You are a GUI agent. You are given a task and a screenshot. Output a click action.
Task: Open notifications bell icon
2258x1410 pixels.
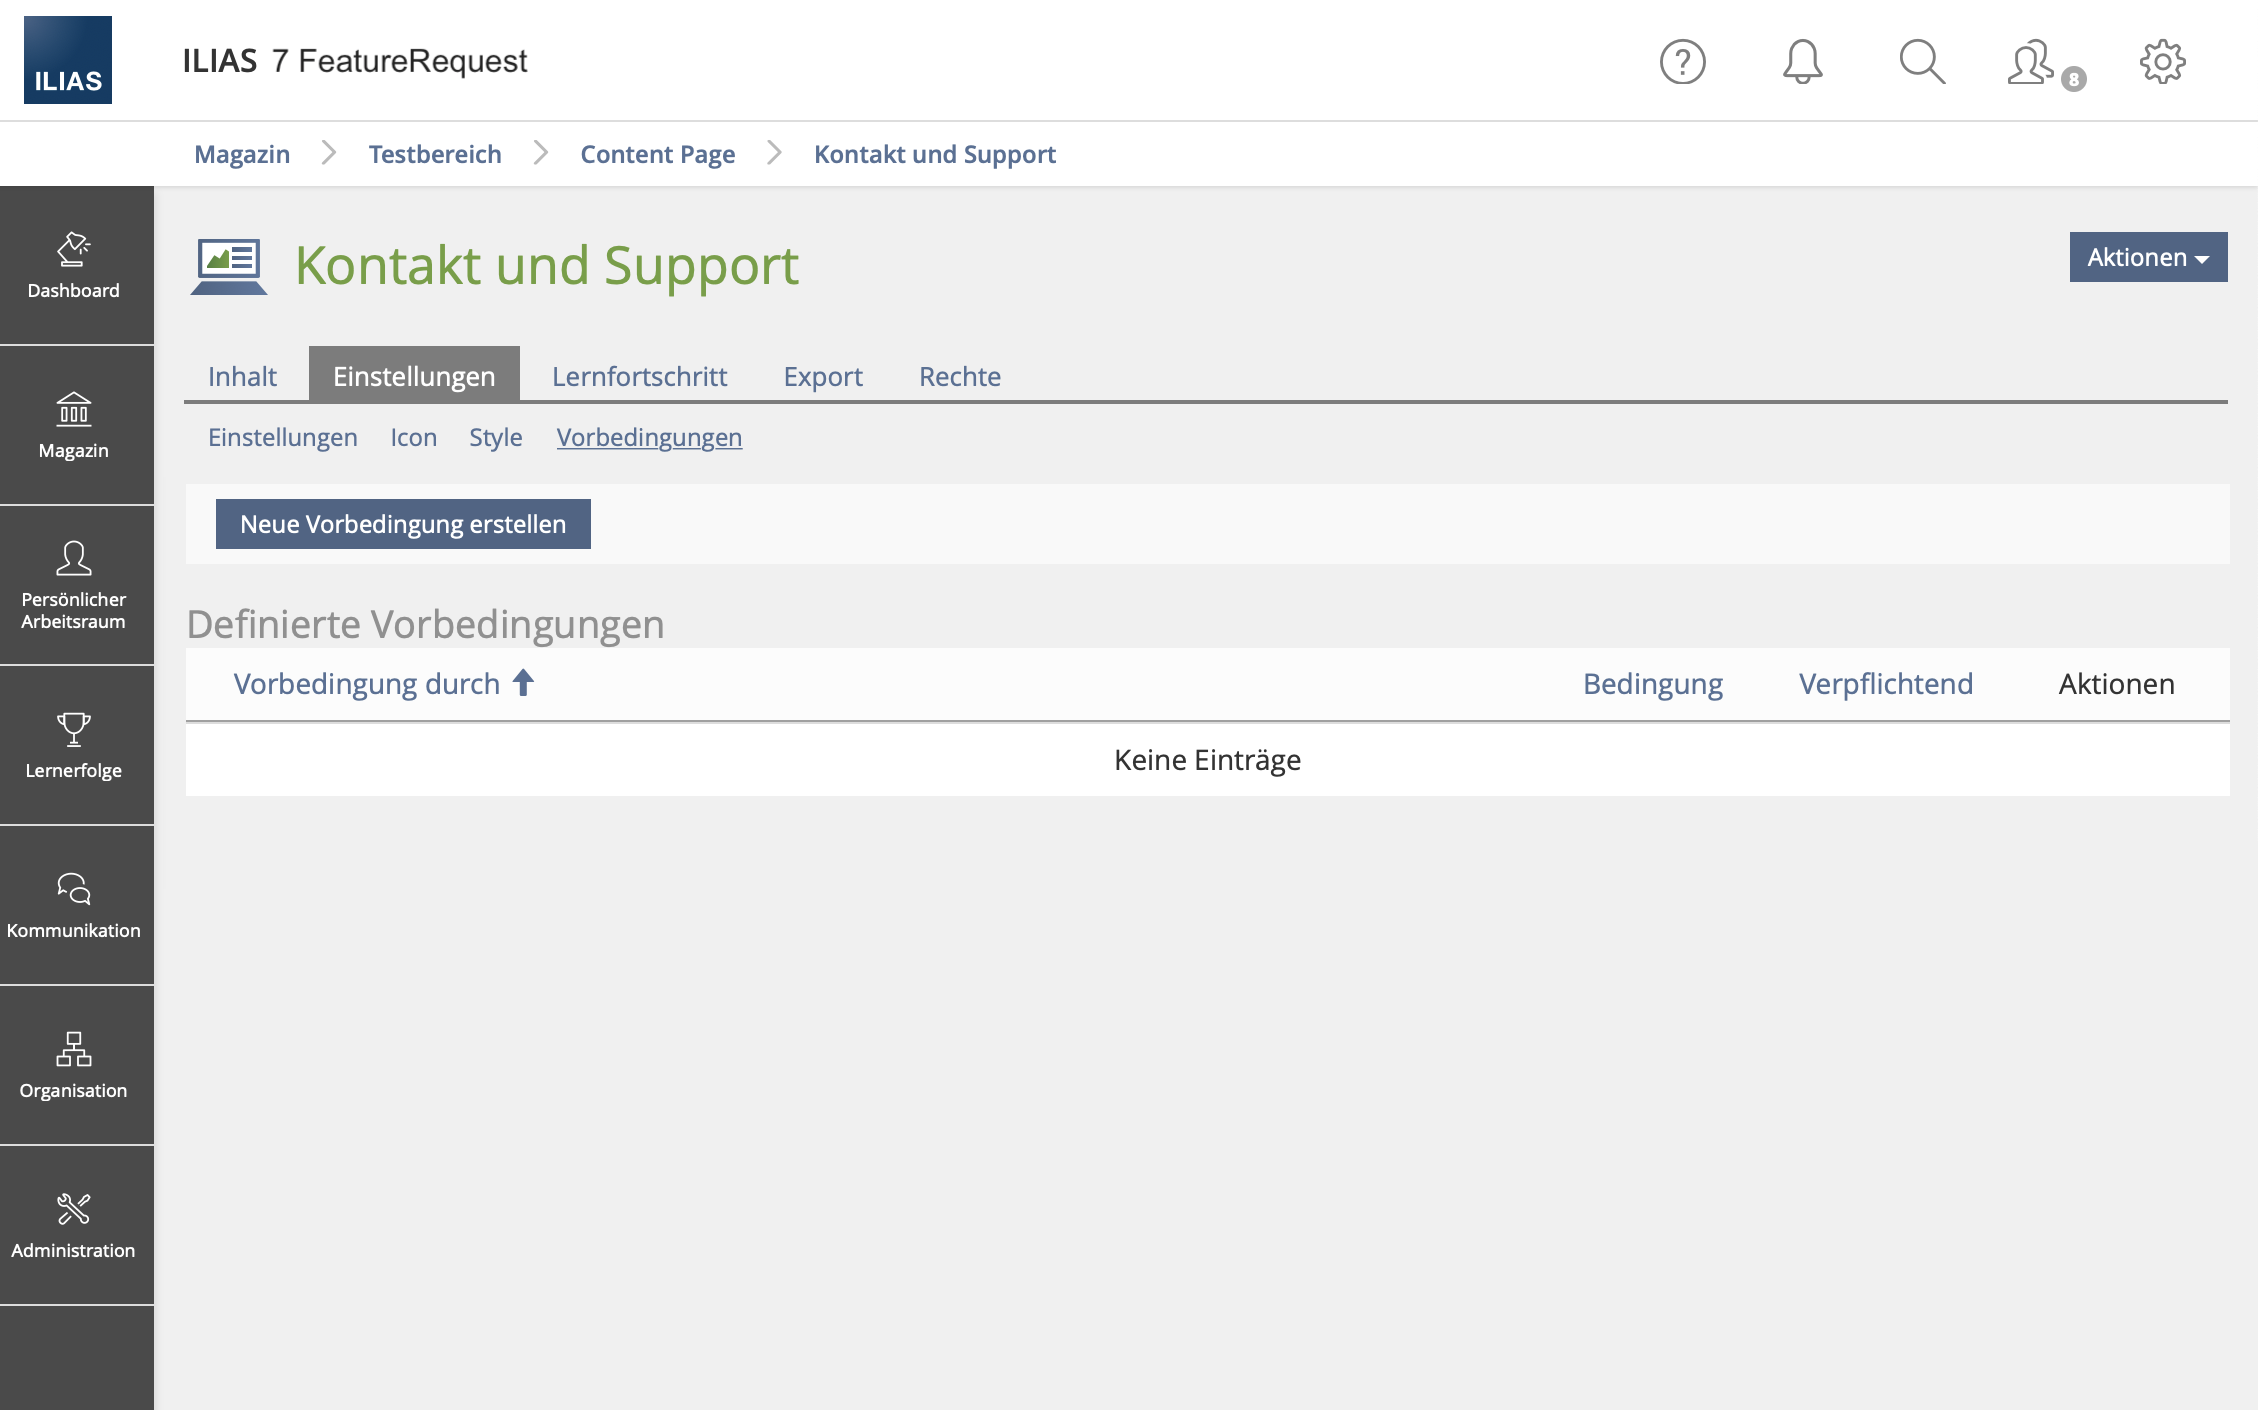tap(1802, 62)
